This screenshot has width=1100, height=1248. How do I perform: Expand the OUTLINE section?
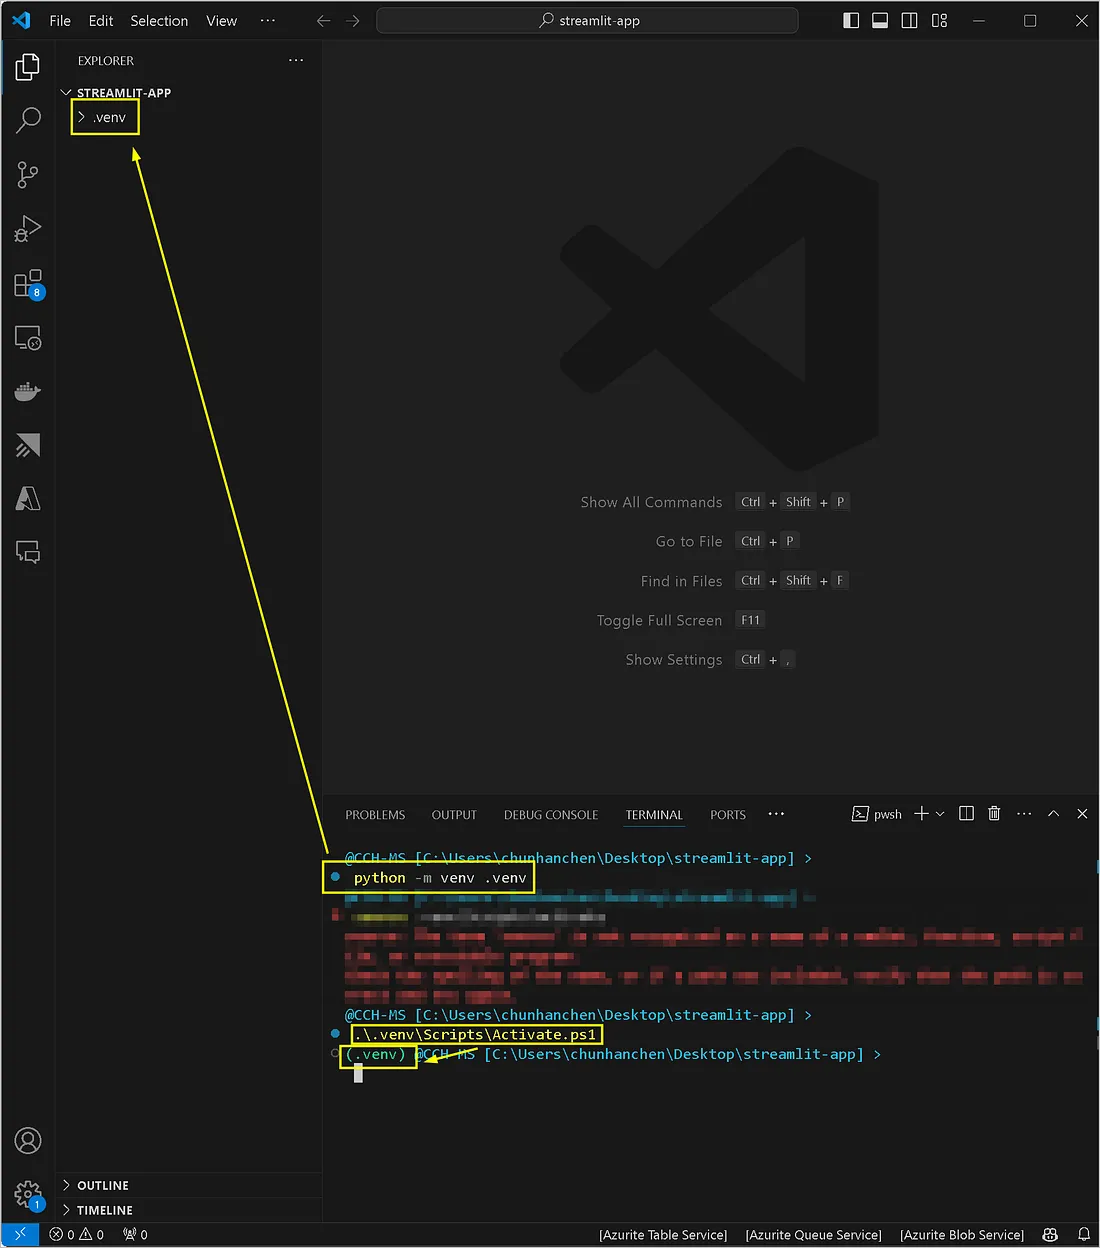[103, 1185]
